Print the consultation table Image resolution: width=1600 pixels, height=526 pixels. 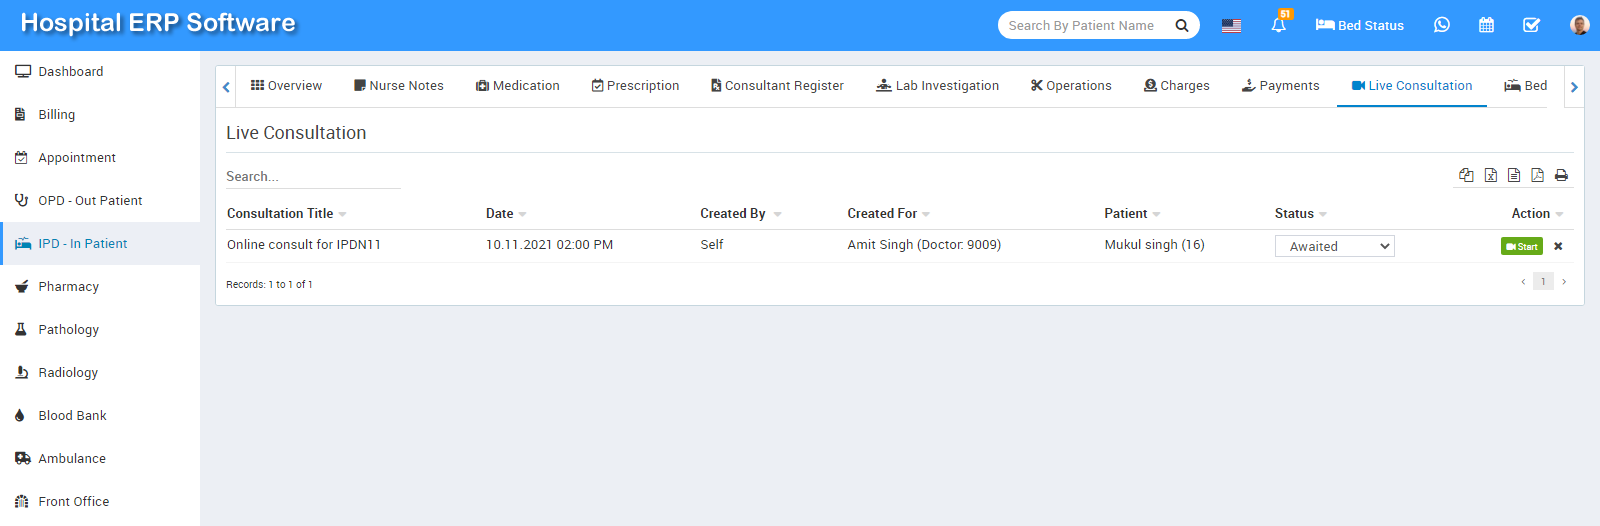(x=1561, y=175)
